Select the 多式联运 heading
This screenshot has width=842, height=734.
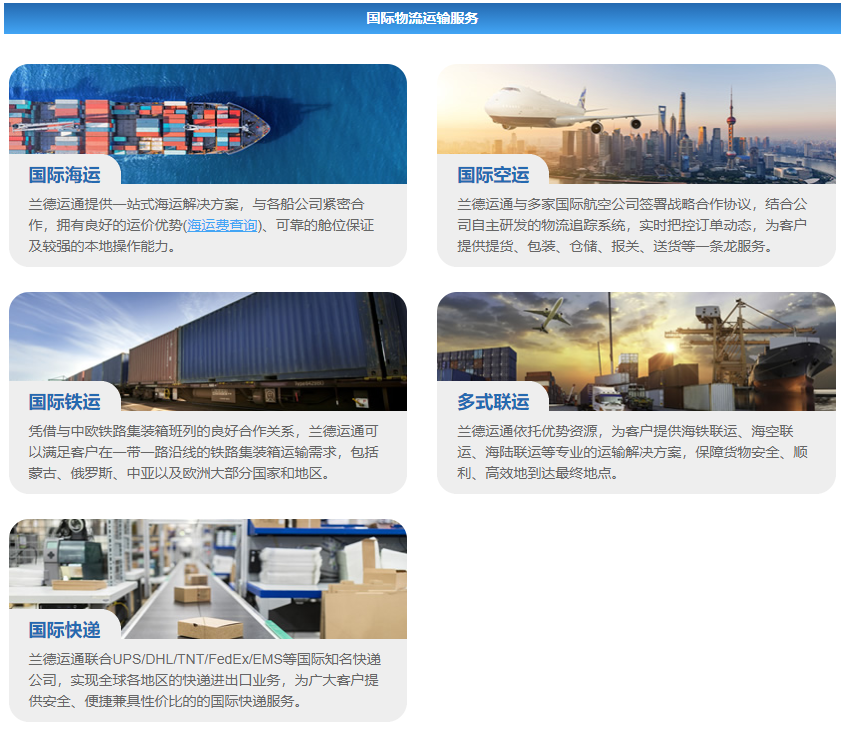[x=493, y=402]
